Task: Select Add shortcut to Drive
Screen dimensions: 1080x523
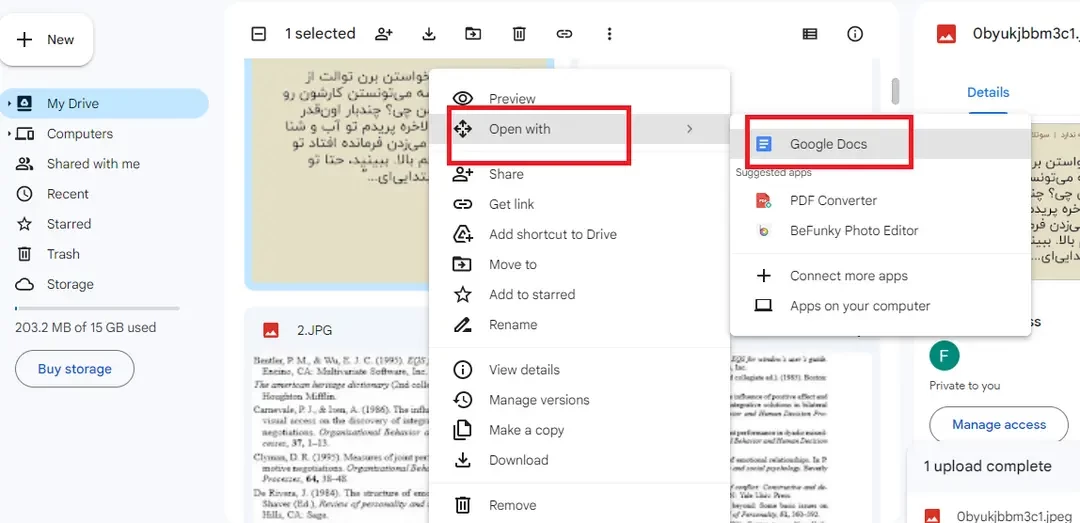Action: pos(579,234)
